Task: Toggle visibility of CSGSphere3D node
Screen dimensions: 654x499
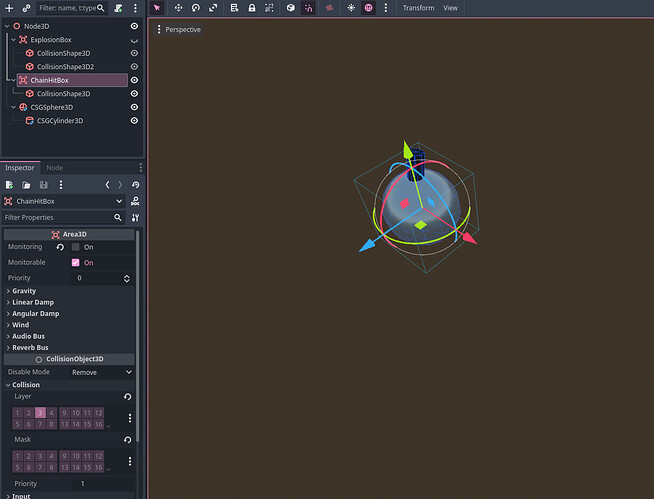Action: (134, 107)
